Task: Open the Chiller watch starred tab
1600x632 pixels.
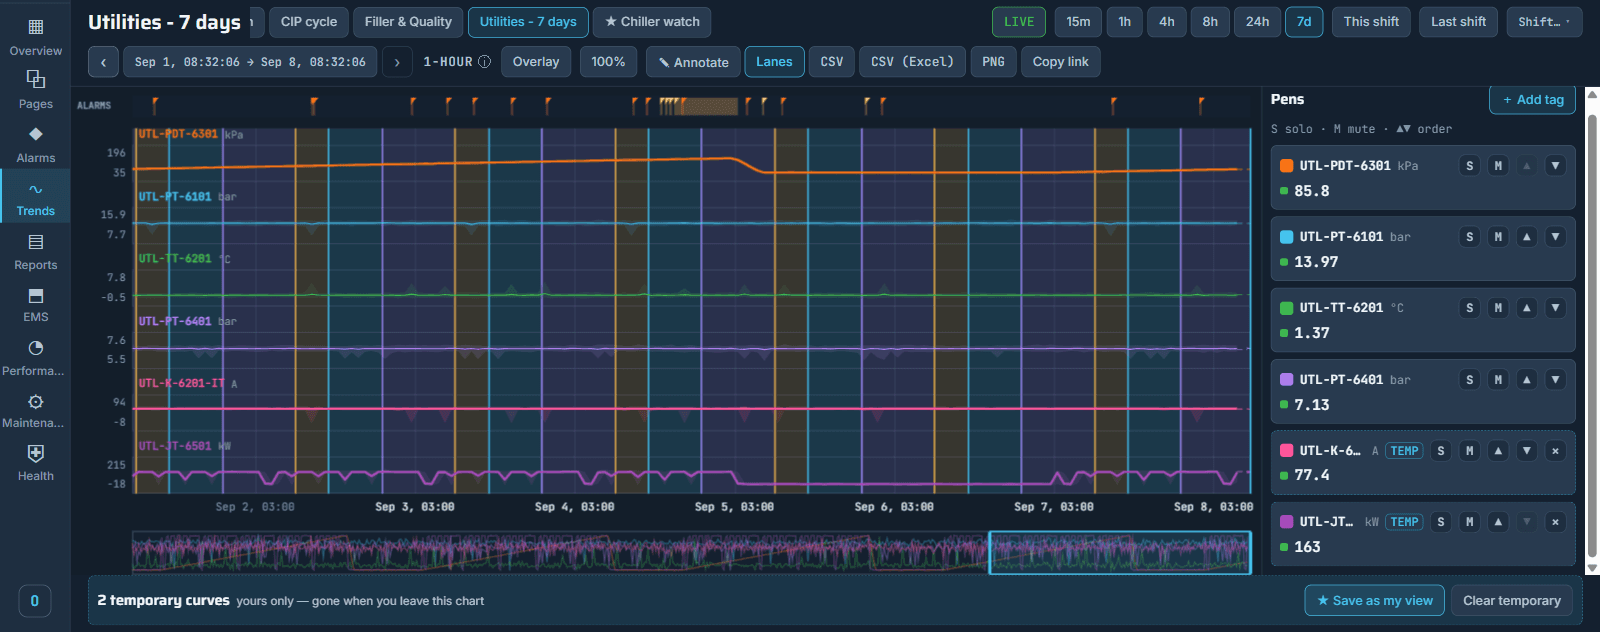Action: click(x=652, y=22)
